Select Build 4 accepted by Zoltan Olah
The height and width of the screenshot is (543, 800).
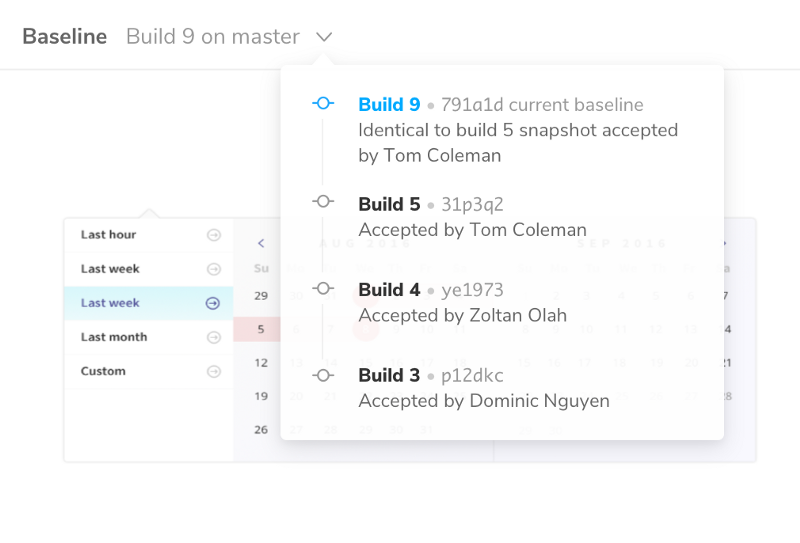462,303
